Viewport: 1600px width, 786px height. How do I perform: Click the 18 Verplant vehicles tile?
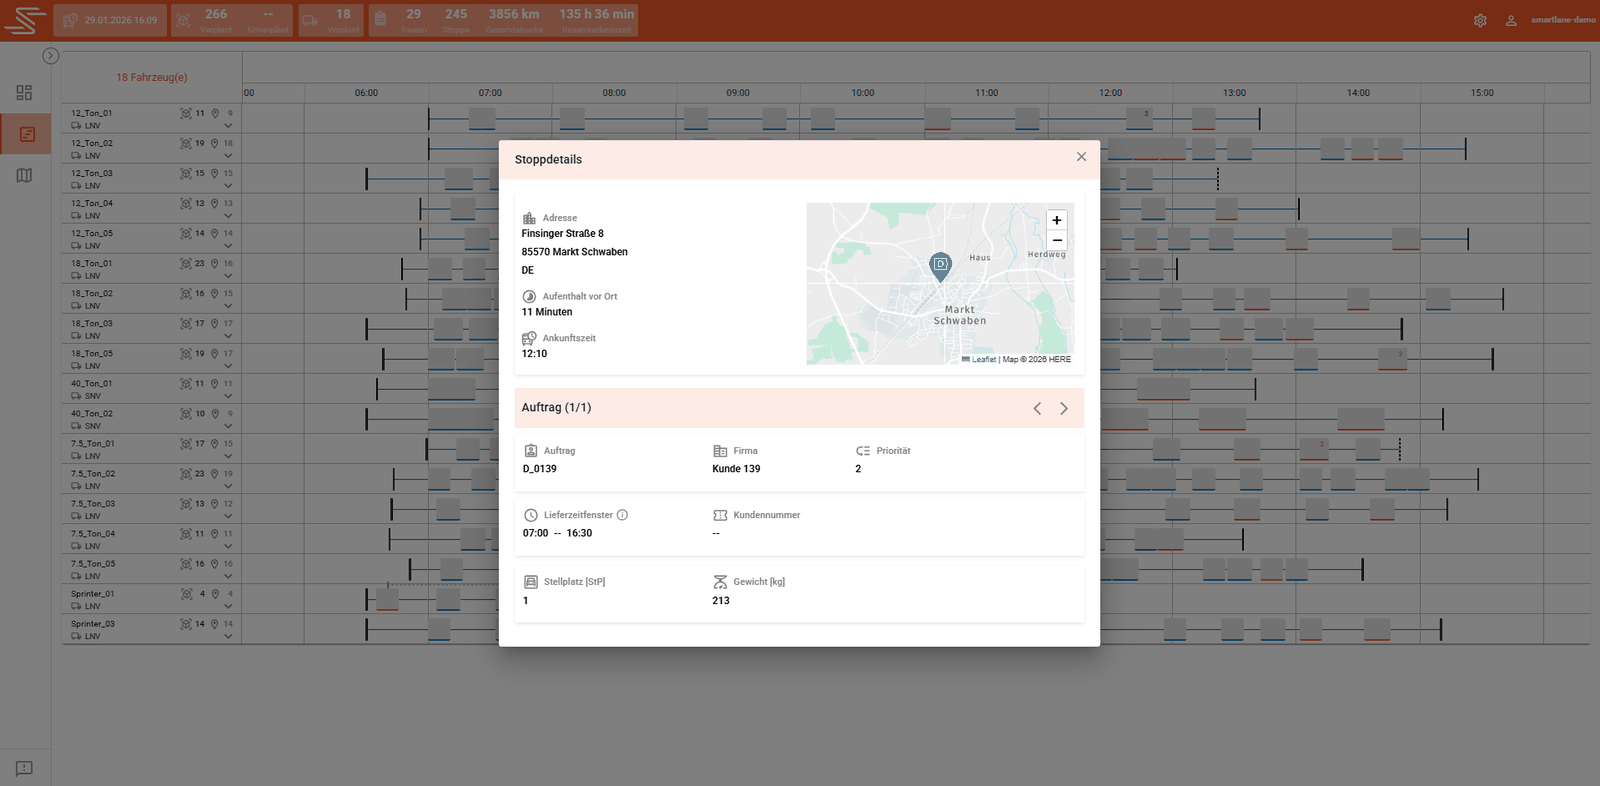[x=331, y=20]
